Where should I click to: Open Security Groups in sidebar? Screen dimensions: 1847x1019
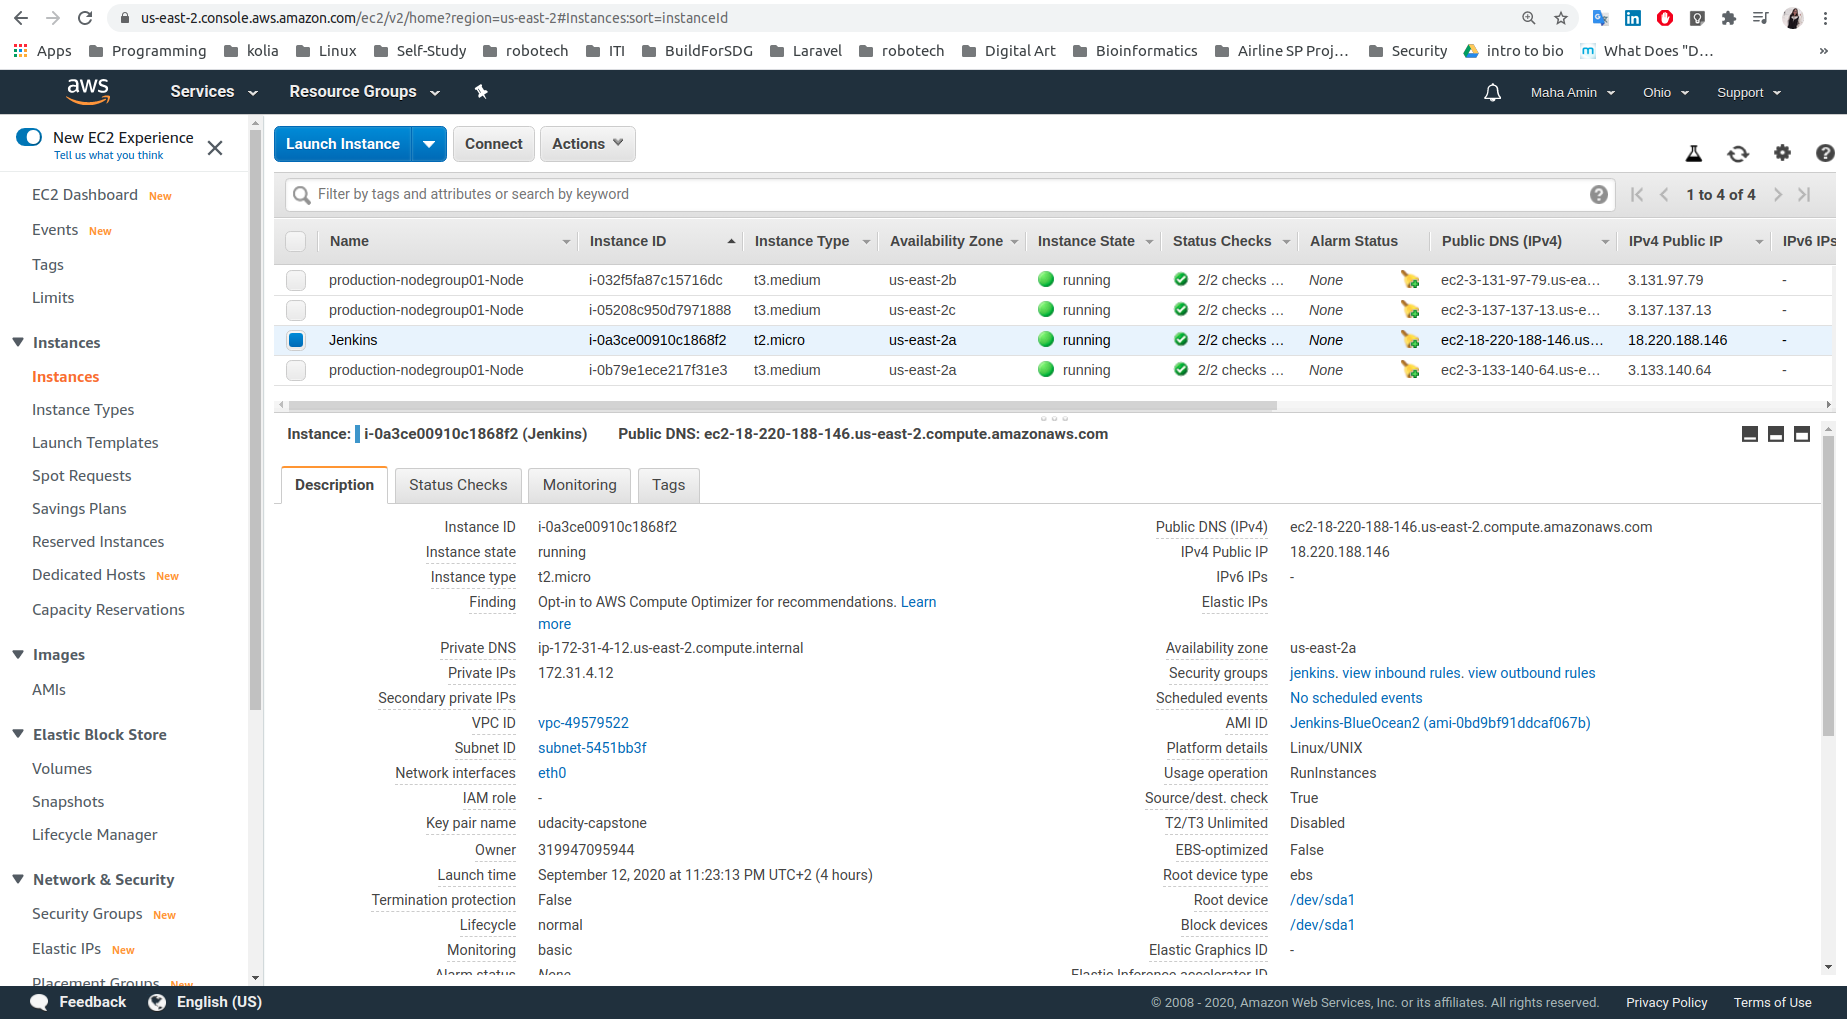point(87,914)
